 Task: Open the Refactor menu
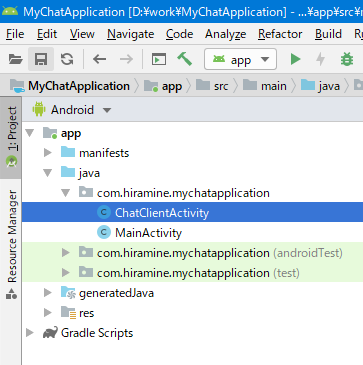point(280,34)
